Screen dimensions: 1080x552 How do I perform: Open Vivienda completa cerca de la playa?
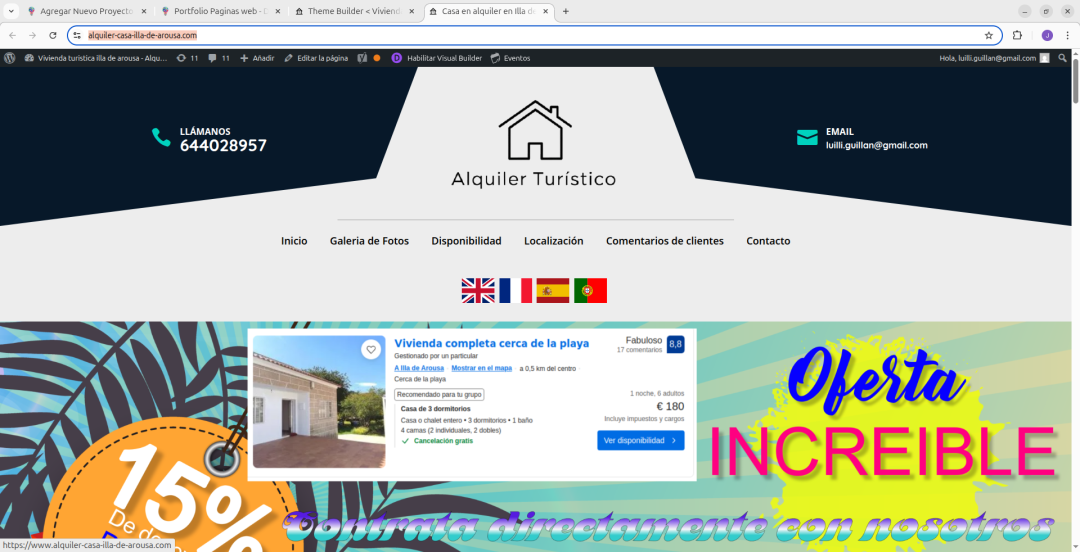(492, 343)
